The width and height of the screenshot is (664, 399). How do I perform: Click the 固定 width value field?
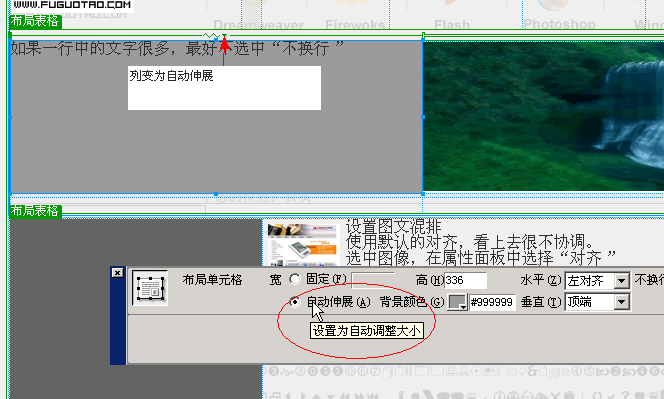(x=373, y=280)
